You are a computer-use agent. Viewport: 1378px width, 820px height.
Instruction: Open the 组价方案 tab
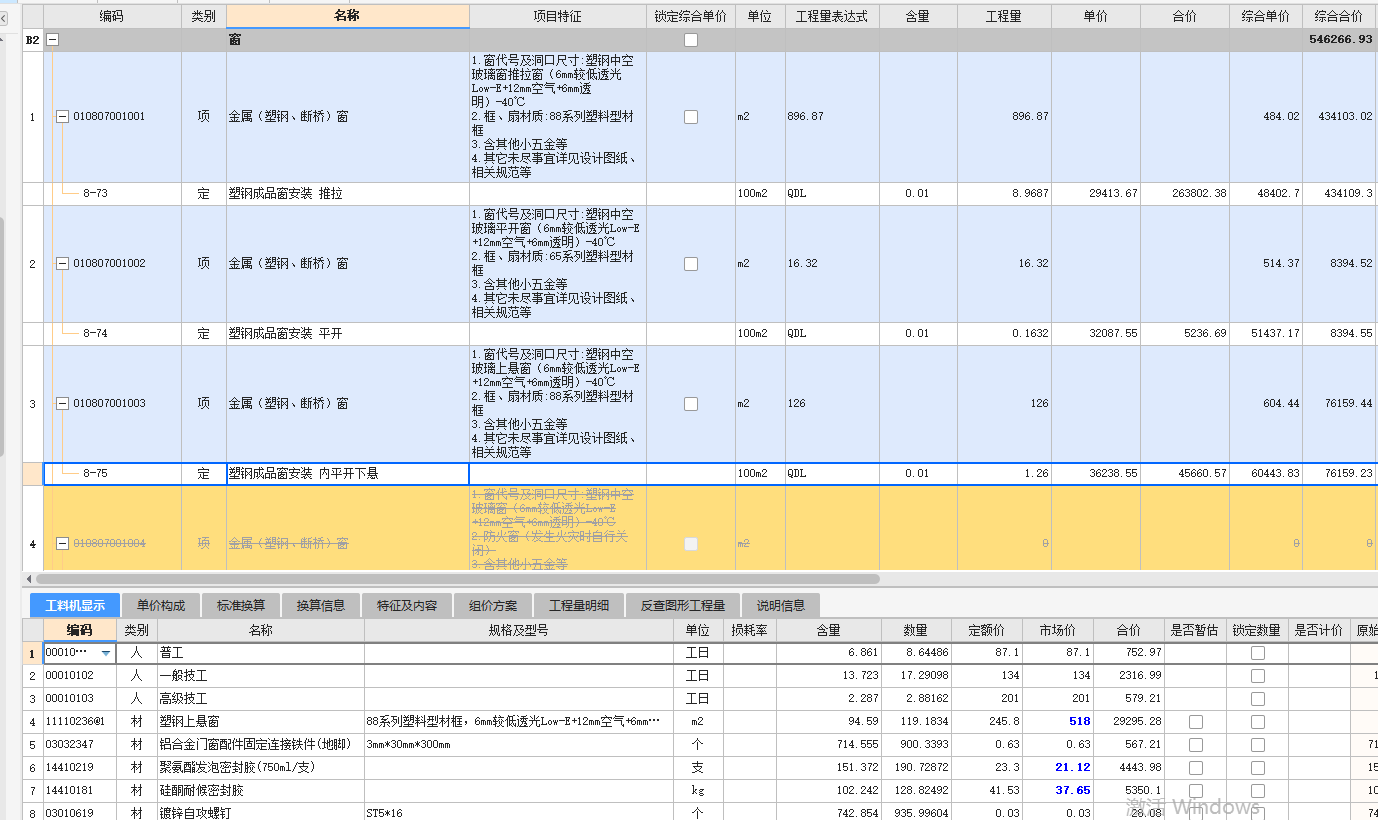pos(493,605)
